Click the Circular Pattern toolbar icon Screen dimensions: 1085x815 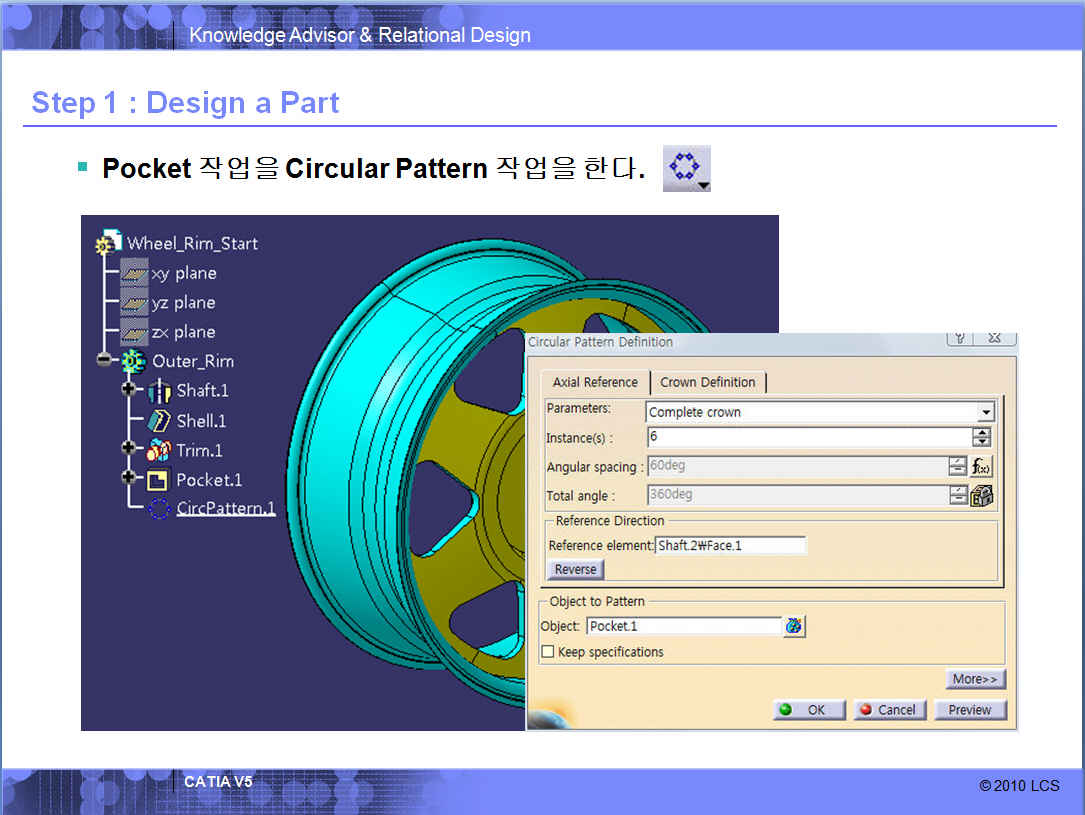tap(686, 168)
